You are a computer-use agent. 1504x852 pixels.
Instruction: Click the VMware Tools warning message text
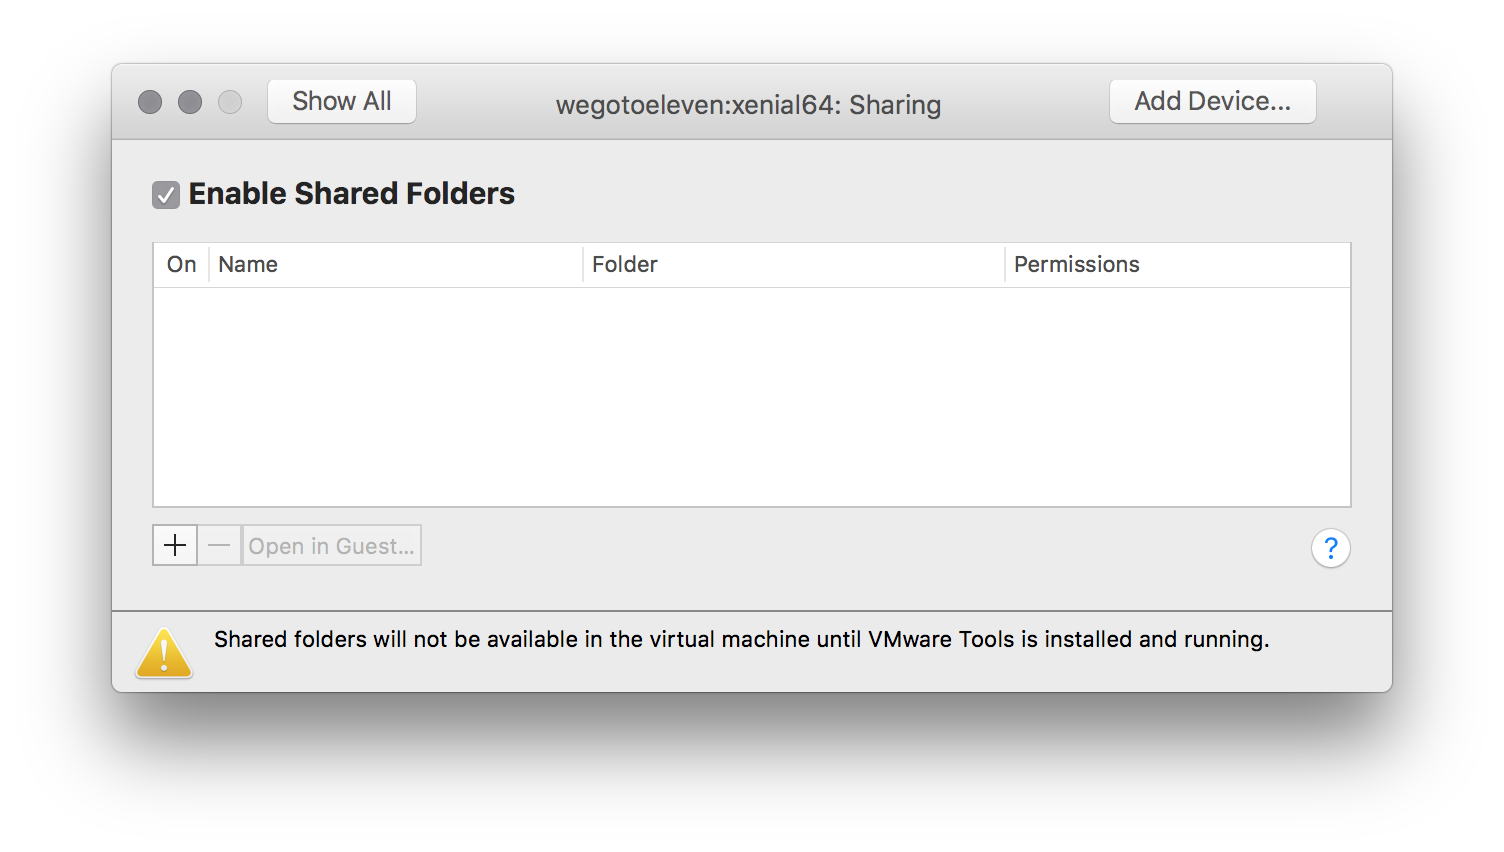[741, 639]
